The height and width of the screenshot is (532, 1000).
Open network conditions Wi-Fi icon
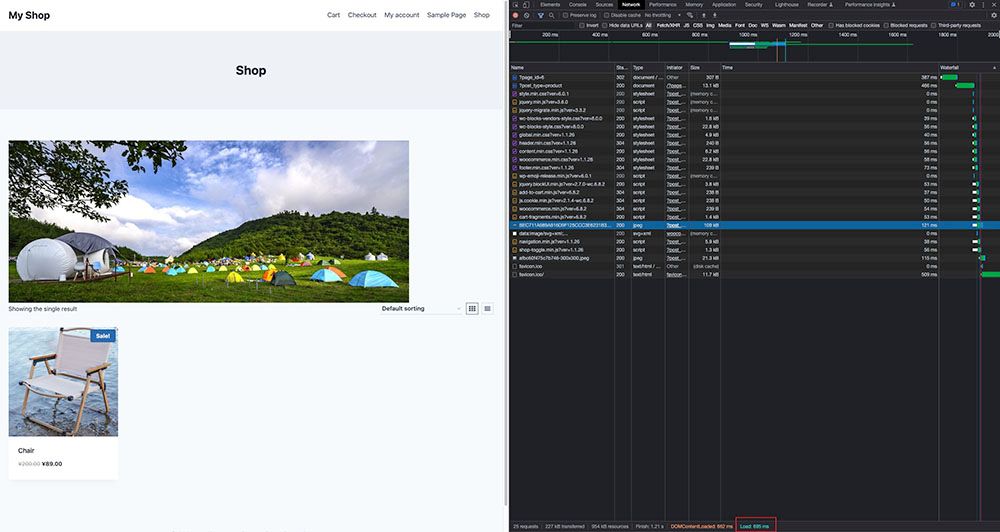tap(690, 15)
